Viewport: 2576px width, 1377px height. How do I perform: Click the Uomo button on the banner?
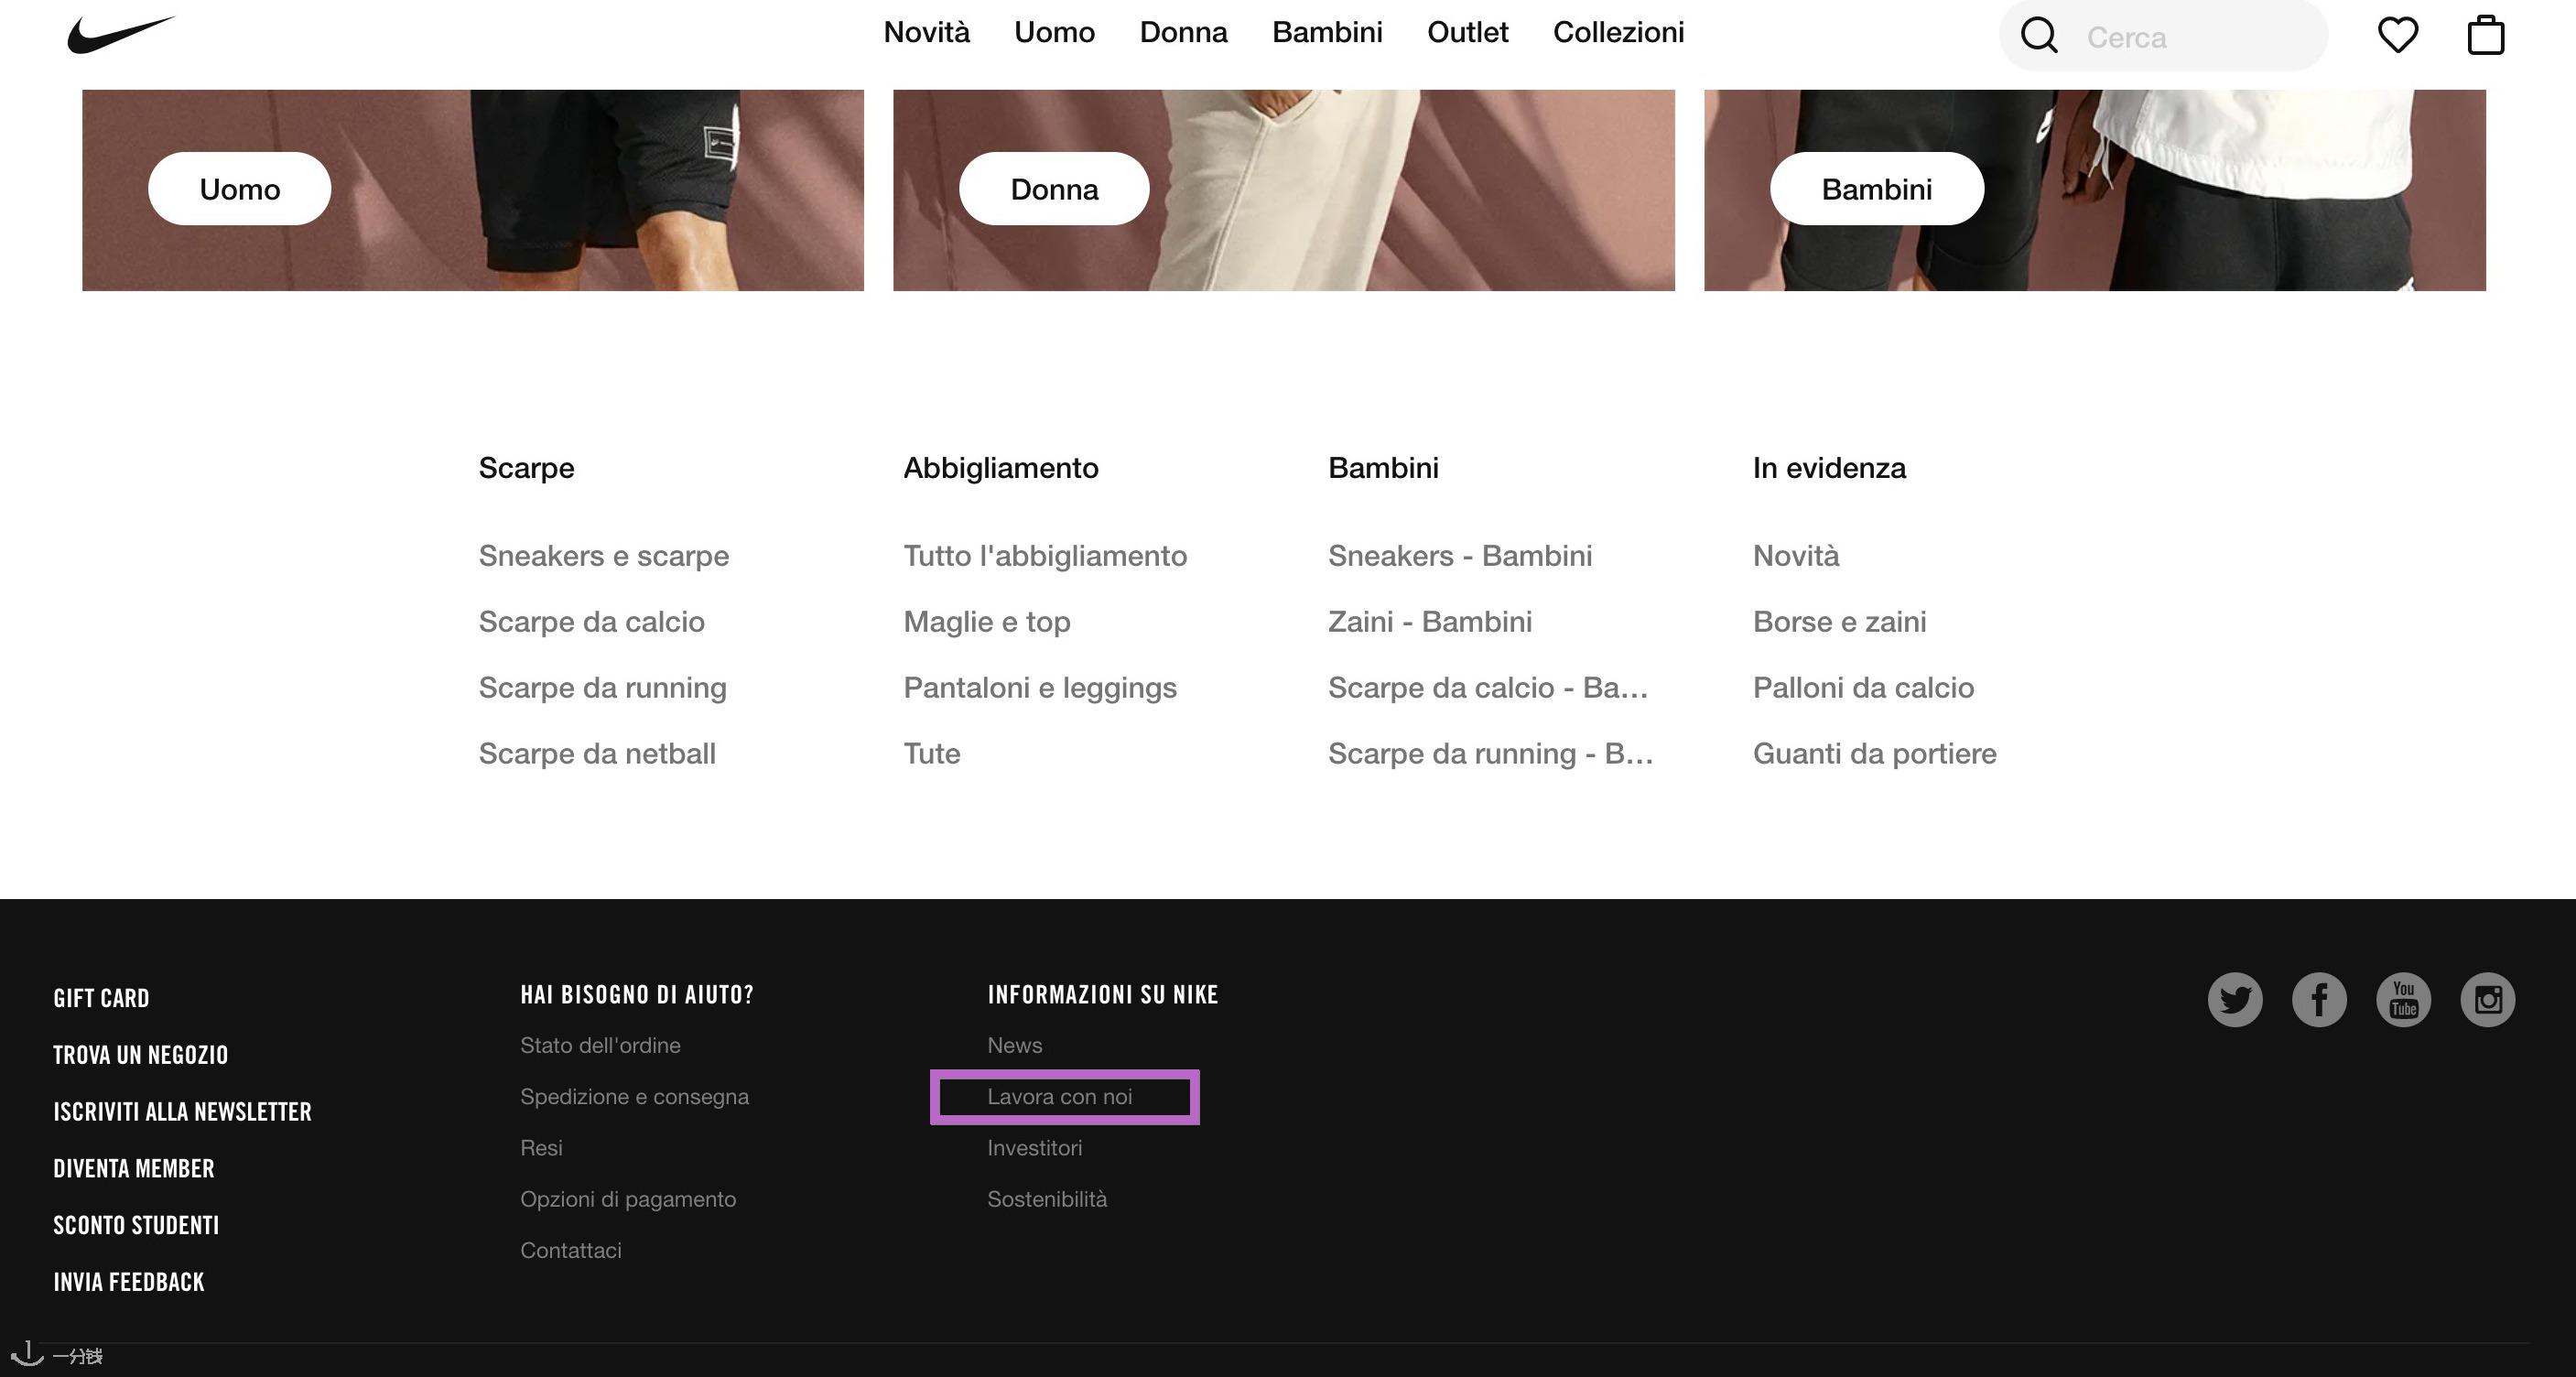tap(239, 189)
